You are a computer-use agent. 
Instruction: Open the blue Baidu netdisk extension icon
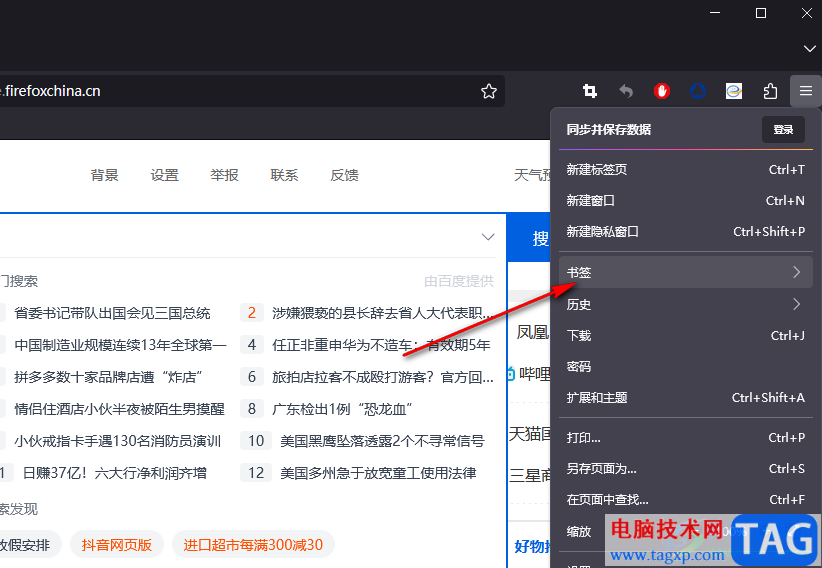(x=698, y=91)
